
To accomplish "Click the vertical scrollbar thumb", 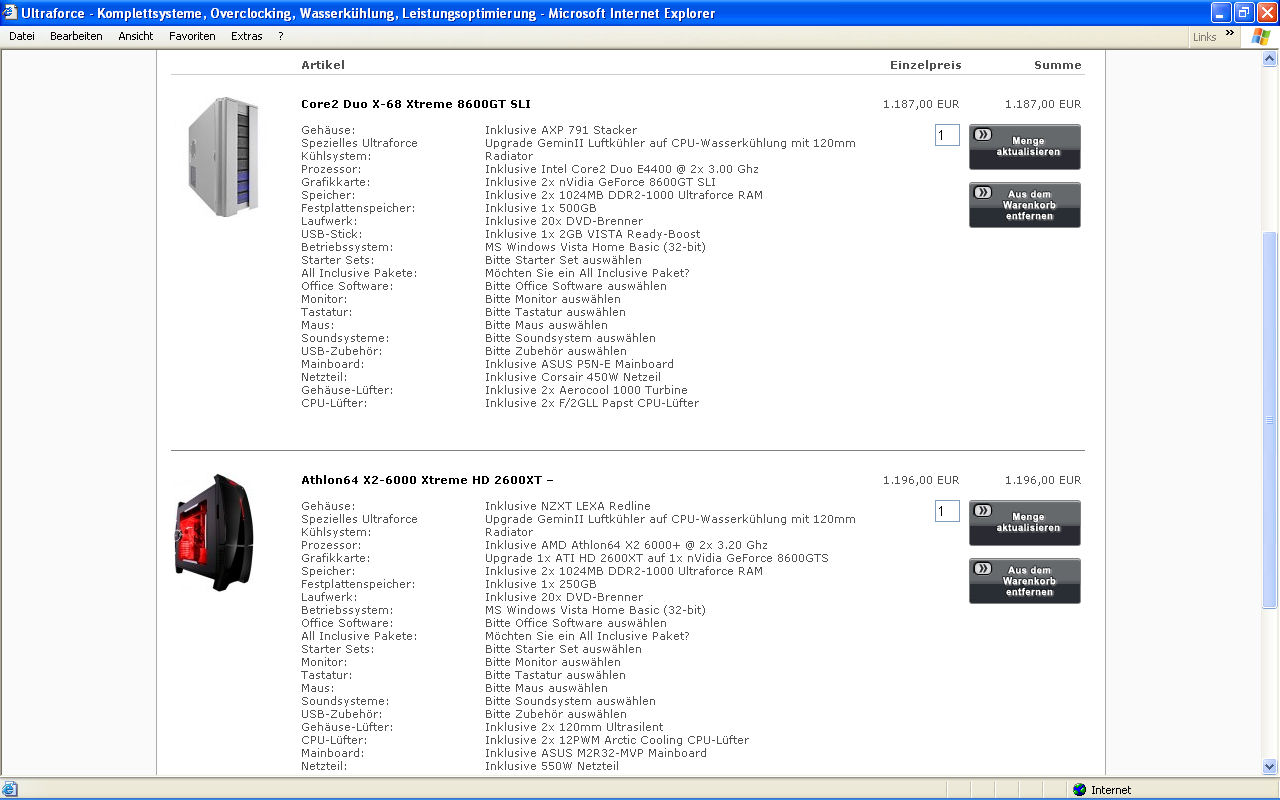I will [x=1270, y=420].
